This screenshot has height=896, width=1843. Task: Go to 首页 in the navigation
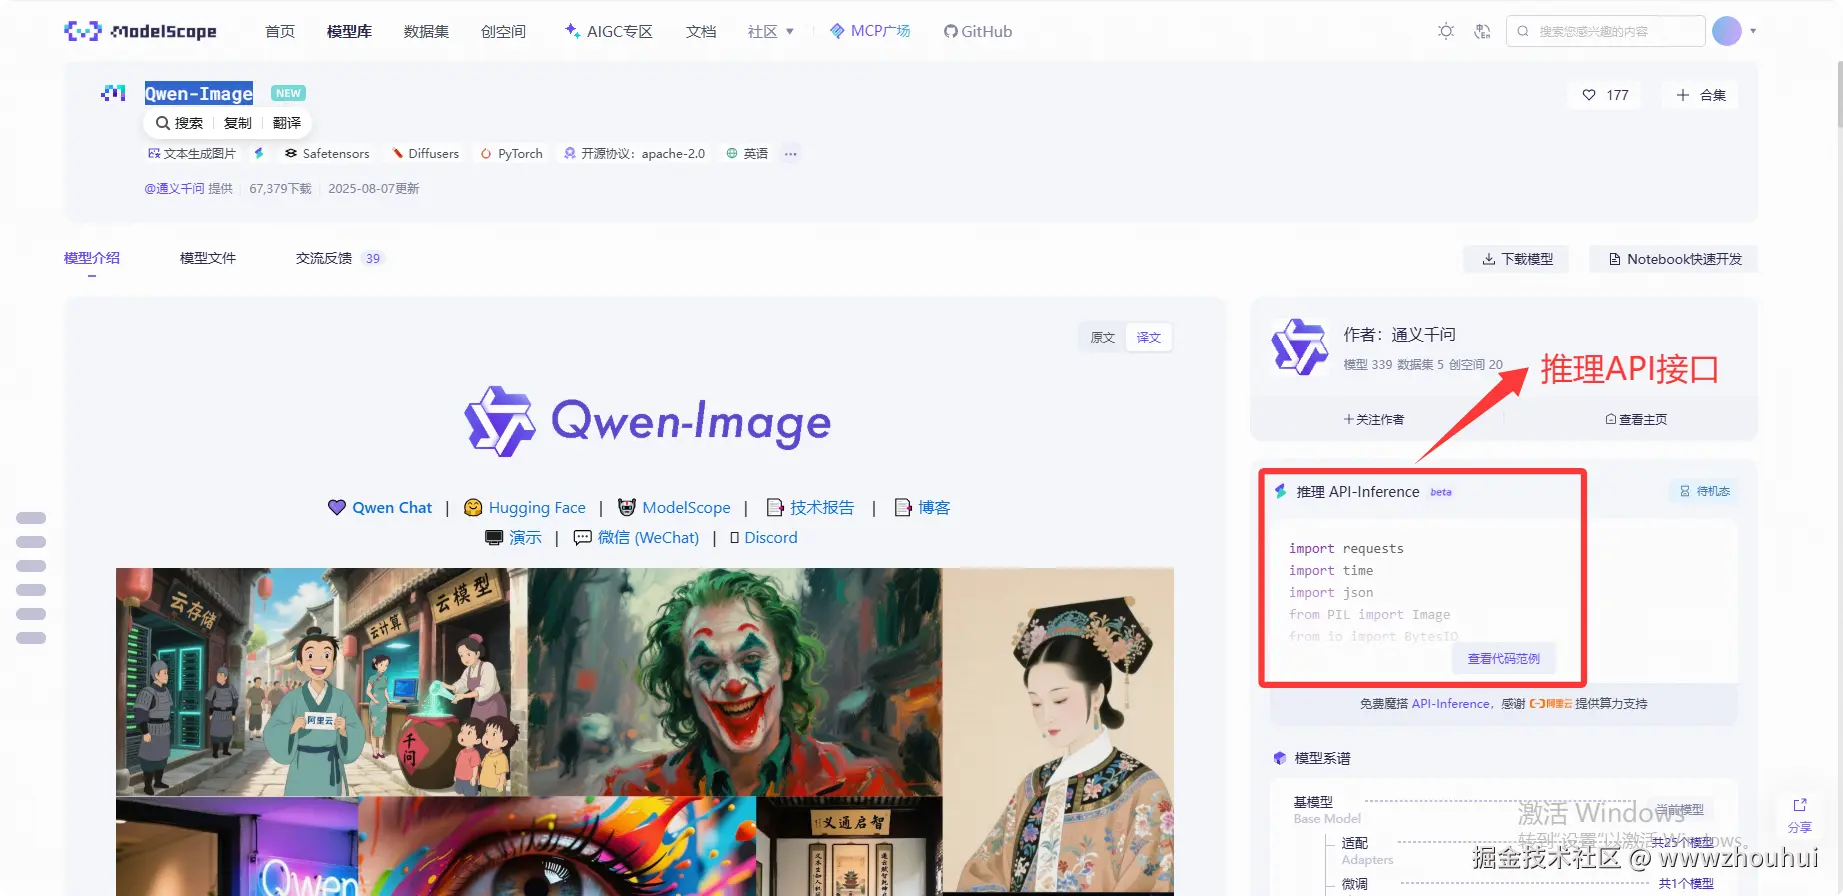click(x=280, y=31)
